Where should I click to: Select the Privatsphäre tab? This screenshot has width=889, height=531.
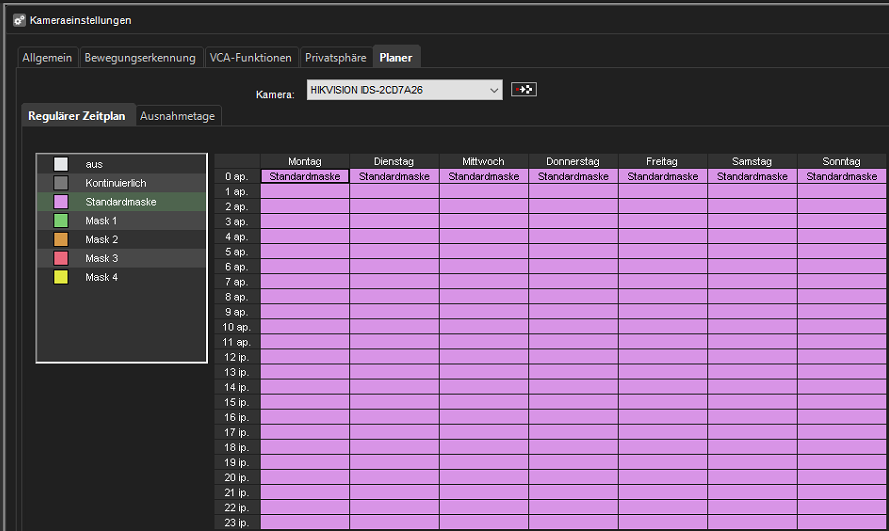pos(335,58)
